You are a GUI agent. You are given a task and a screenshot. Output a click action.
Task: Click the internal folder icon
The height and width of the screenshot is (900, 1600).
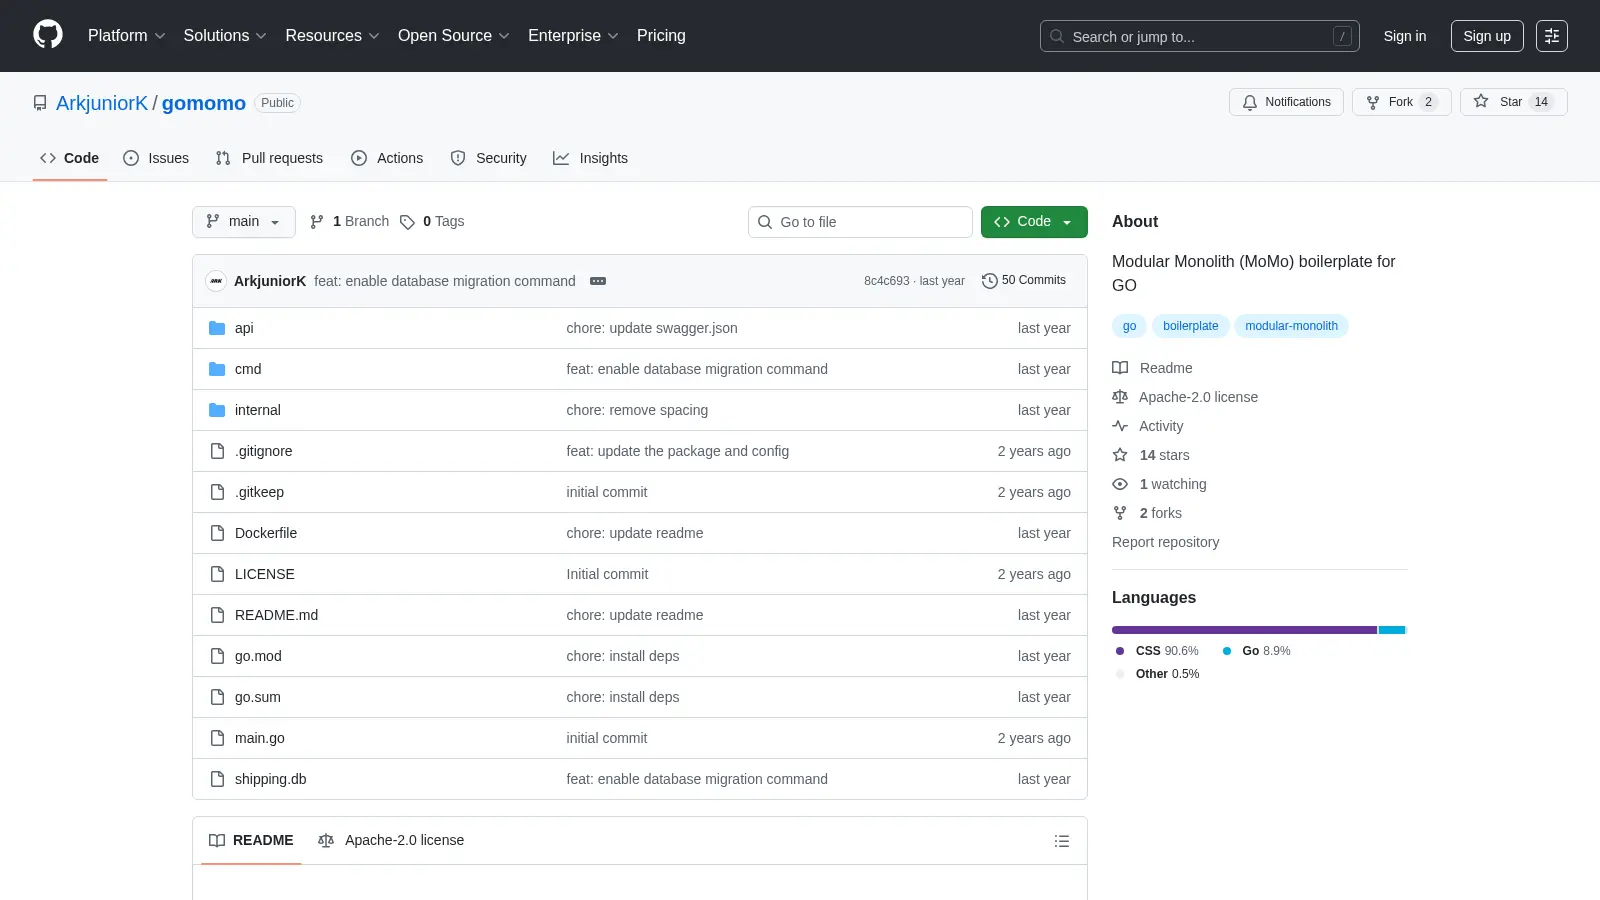tap(217, 410)
